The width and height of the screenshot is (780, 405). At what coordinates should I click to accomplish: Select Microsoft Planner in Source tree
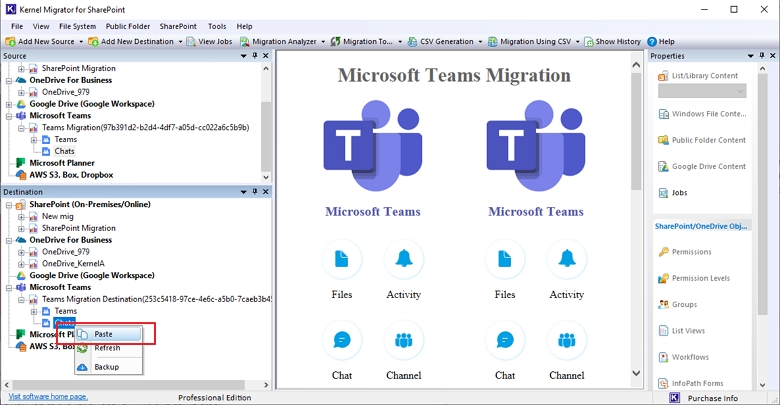62,163
